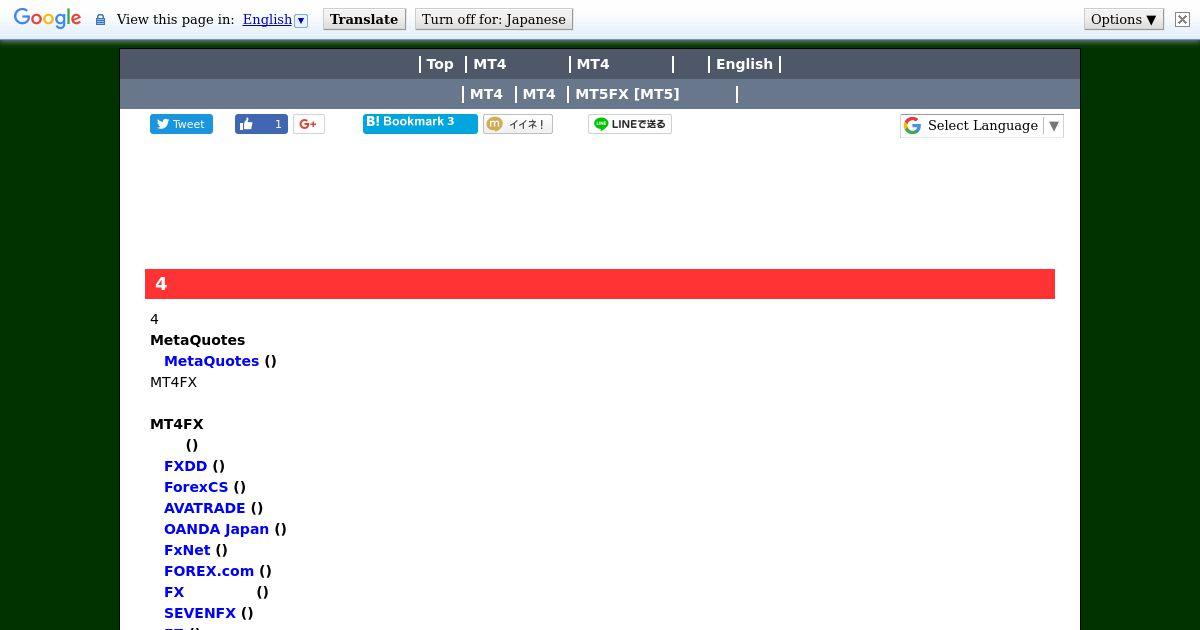
Task: Go to the Top page
Action: tap(440, 64)
